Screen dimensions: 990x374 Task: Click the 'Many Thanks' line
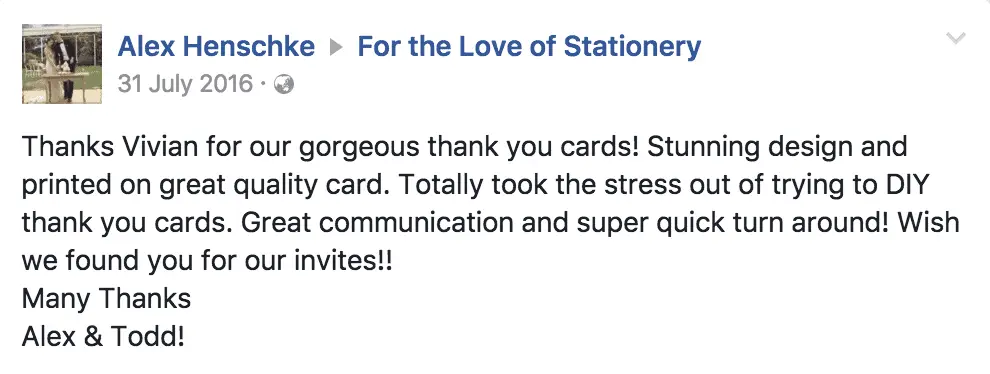pos(106,299)
